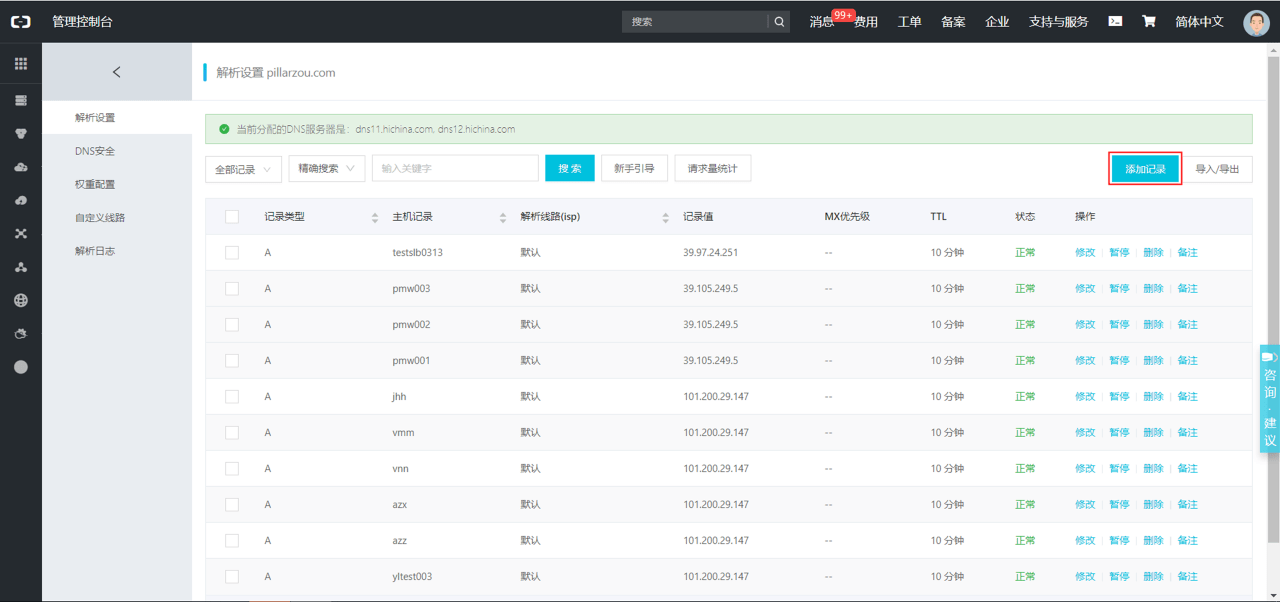Click the 导入/导出 button

point(1218,169)
